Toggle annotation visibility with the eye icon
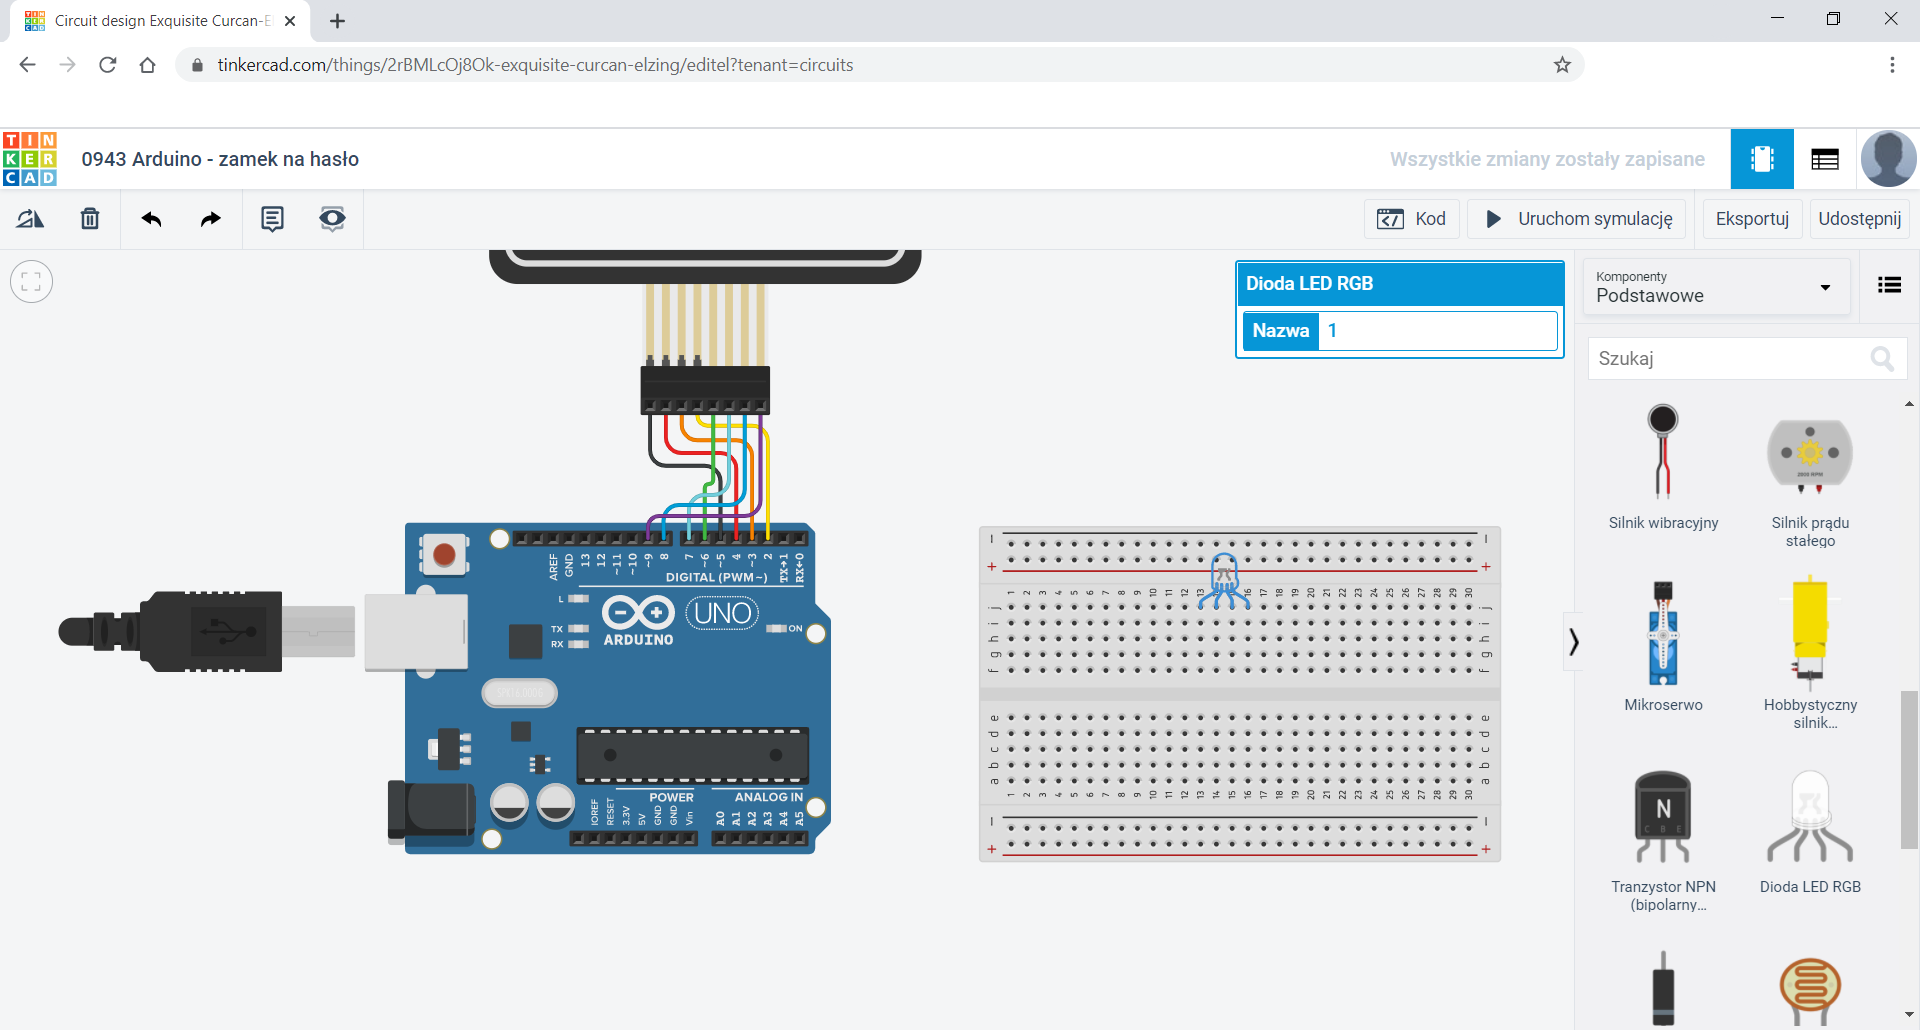1920x1030 pixels. (332, 218)
